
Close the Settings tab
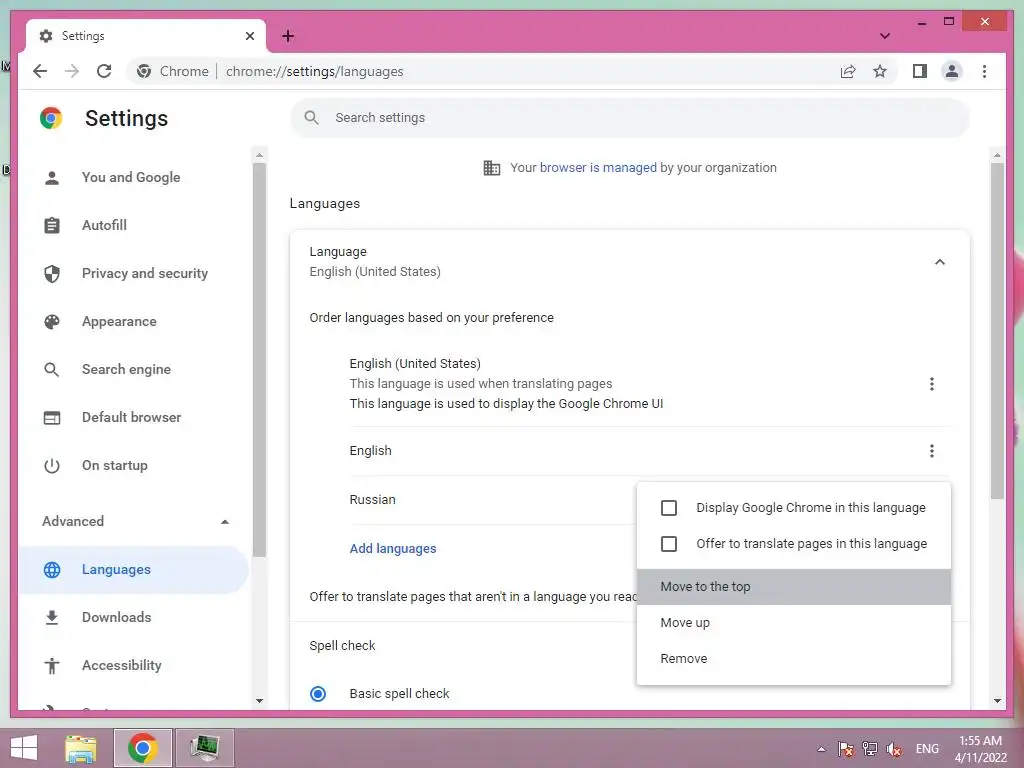point(249,36)
